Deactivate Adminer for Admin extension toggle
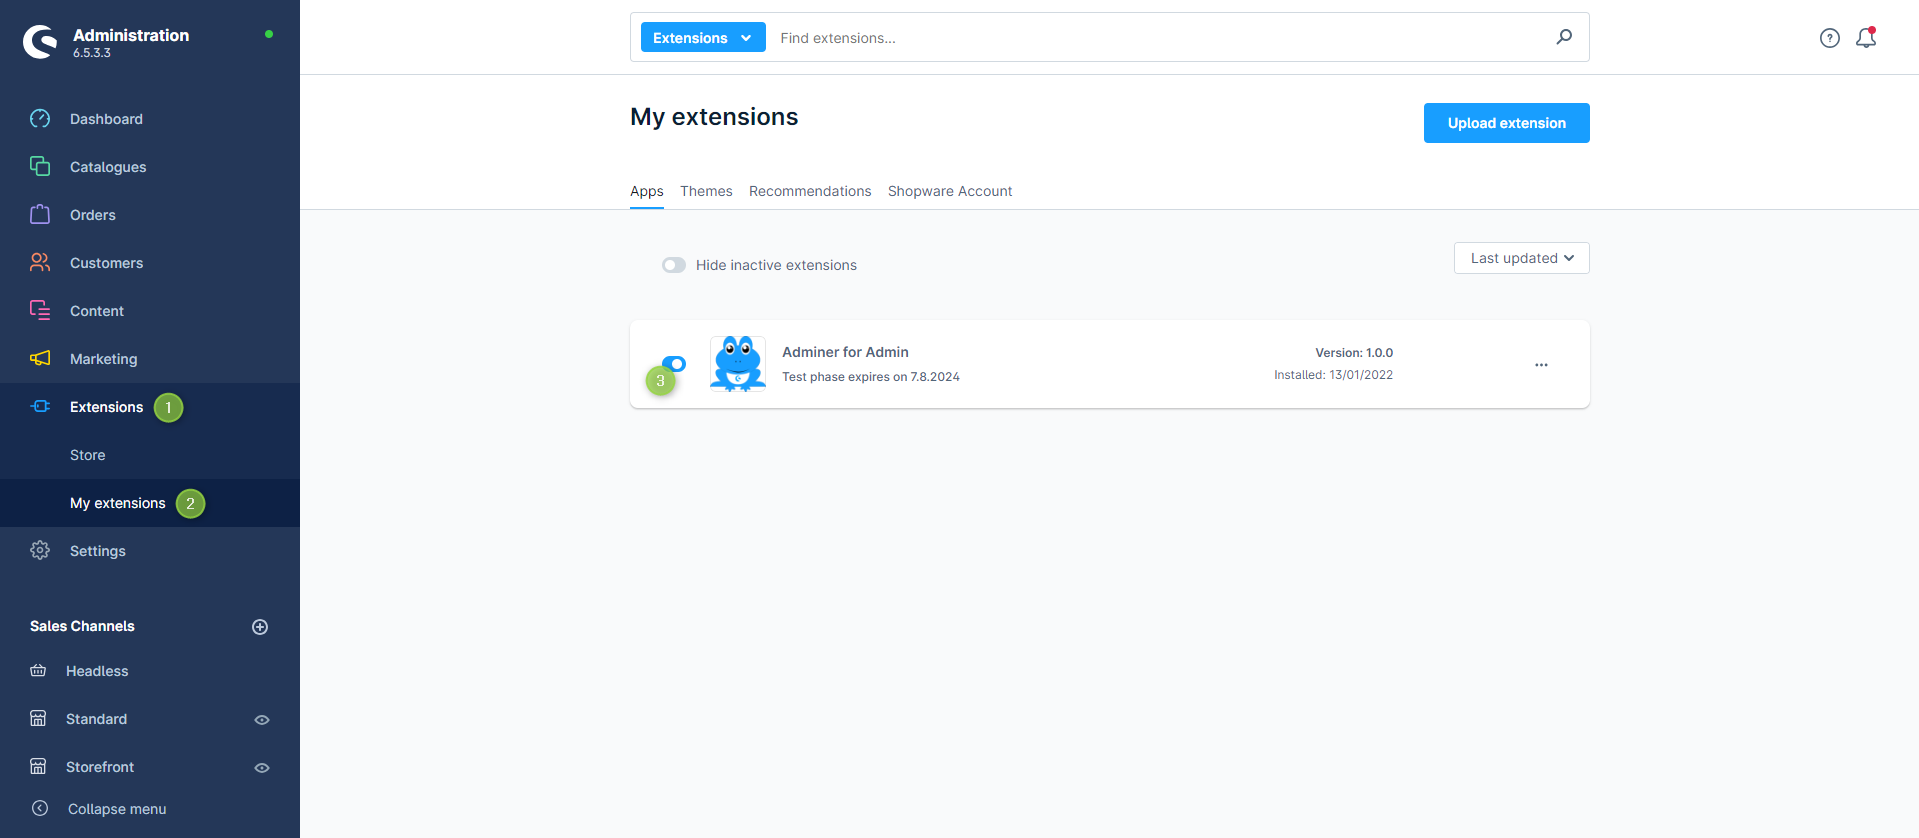This screenshot has width=1919, height=838. 674,364
